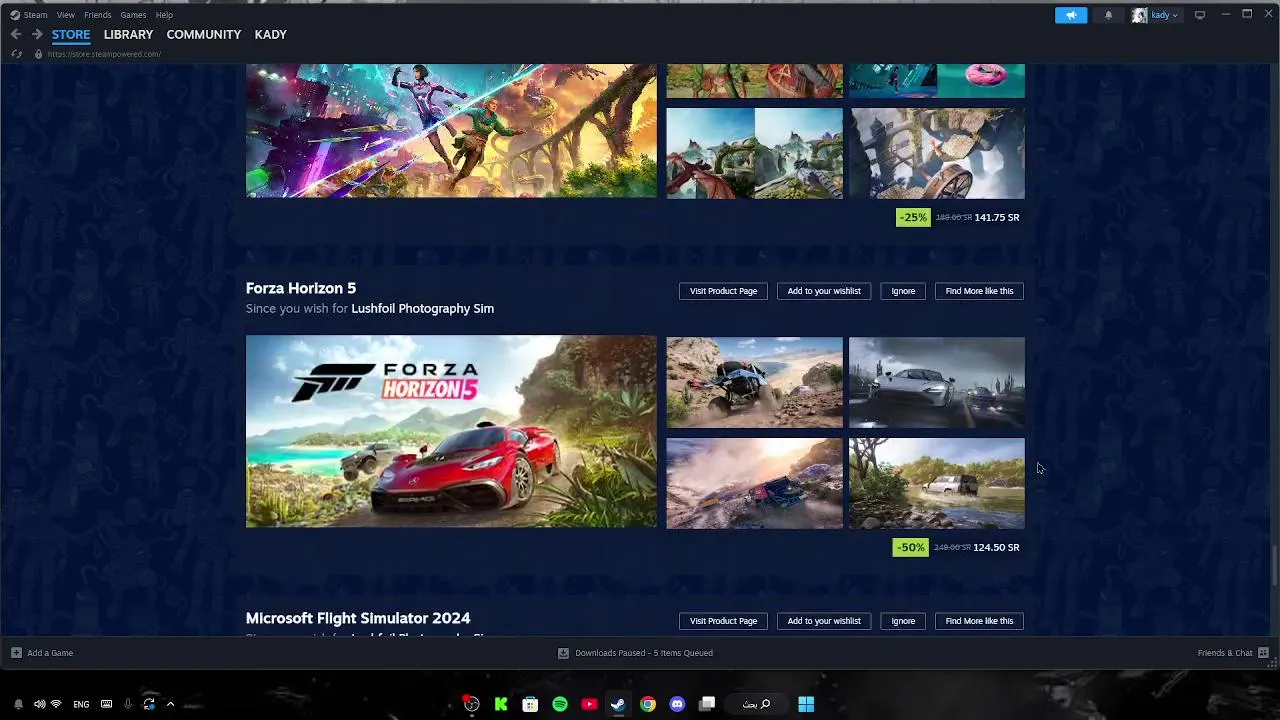This screenshot has width=1280, height=720.
Task: Expand the kady account dropdown
Action: tap(1165, 15)
